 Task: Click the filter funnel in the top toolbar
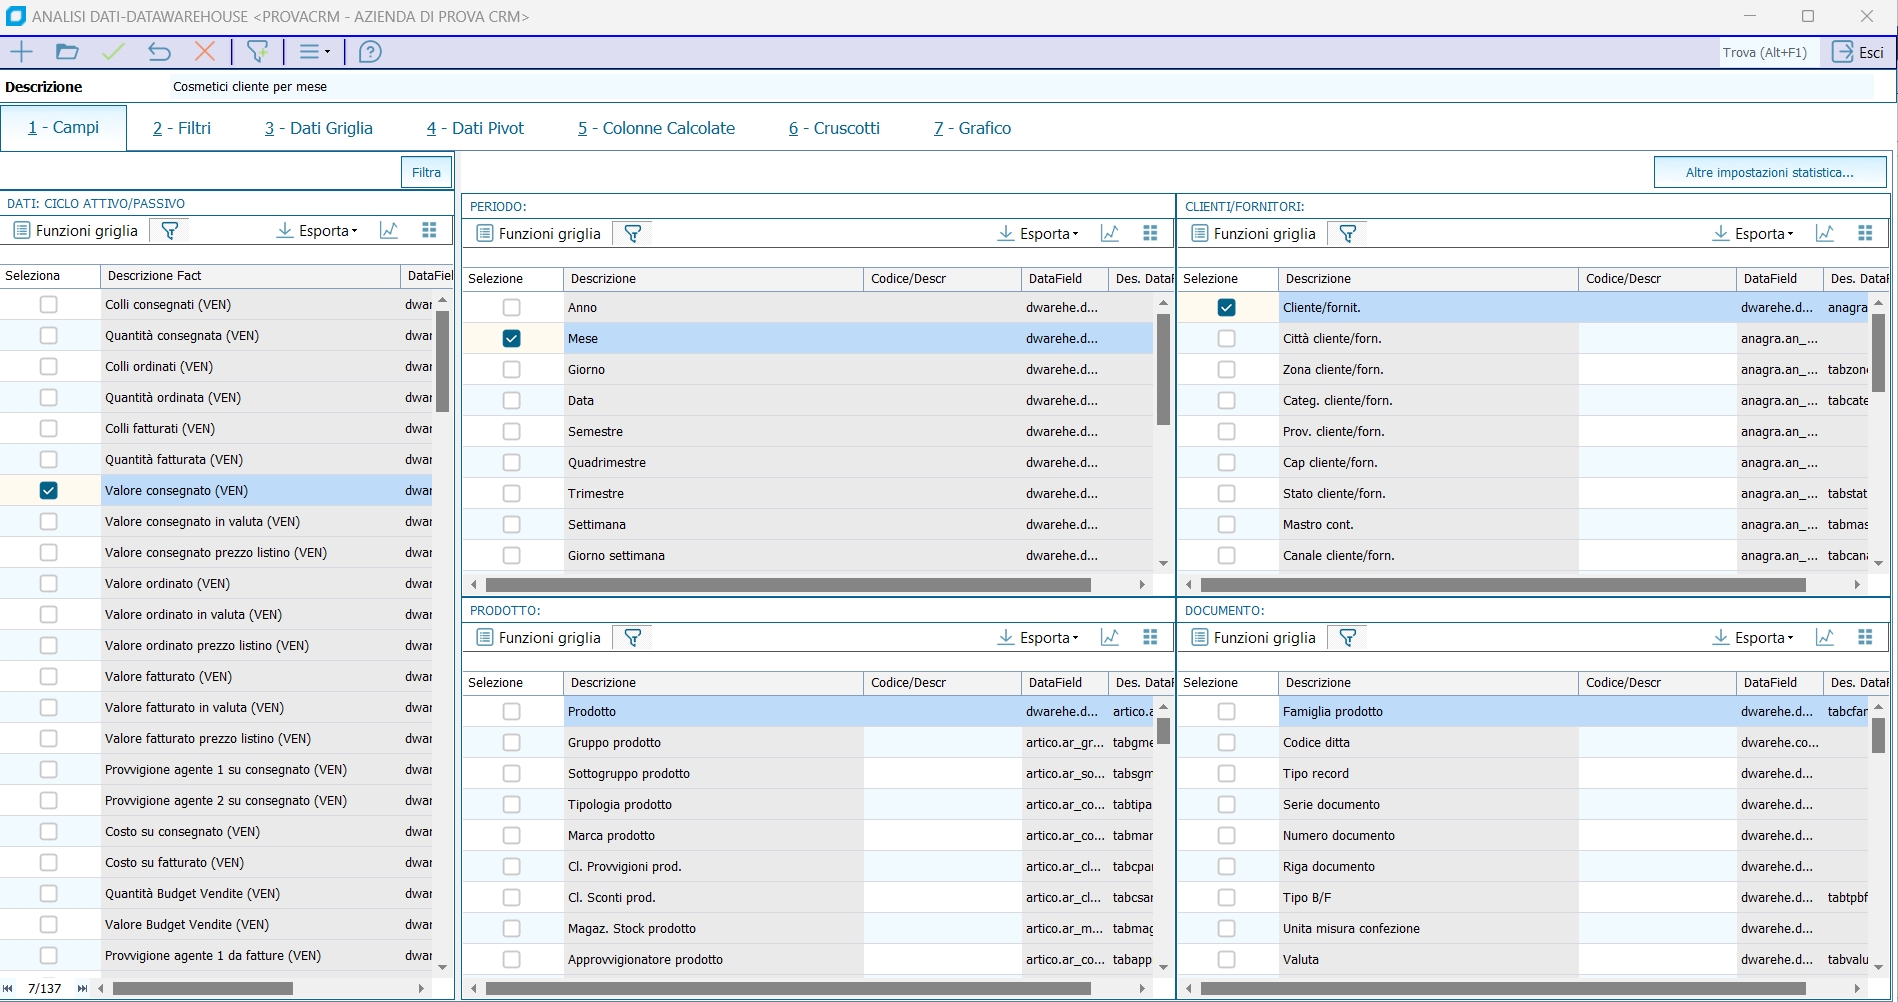coord(257,52)
